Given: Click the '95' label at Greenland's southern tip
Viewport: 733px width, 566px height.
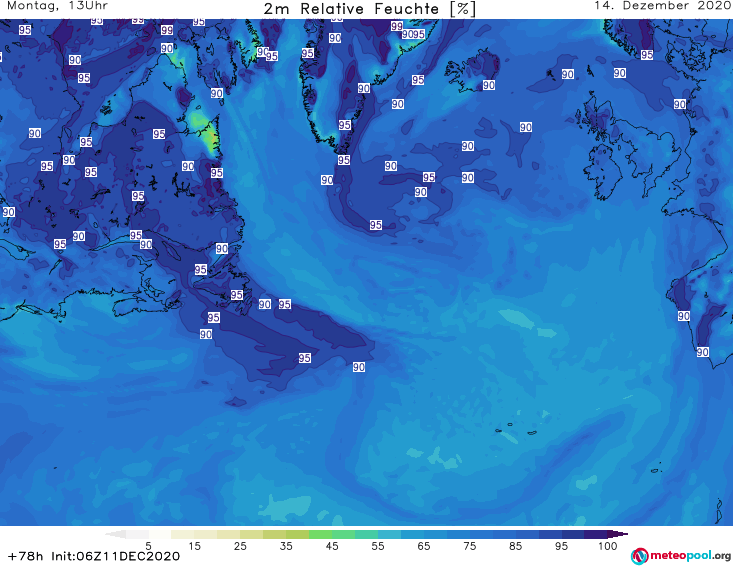Looking at the screenshot, I should tap(344, 160).
